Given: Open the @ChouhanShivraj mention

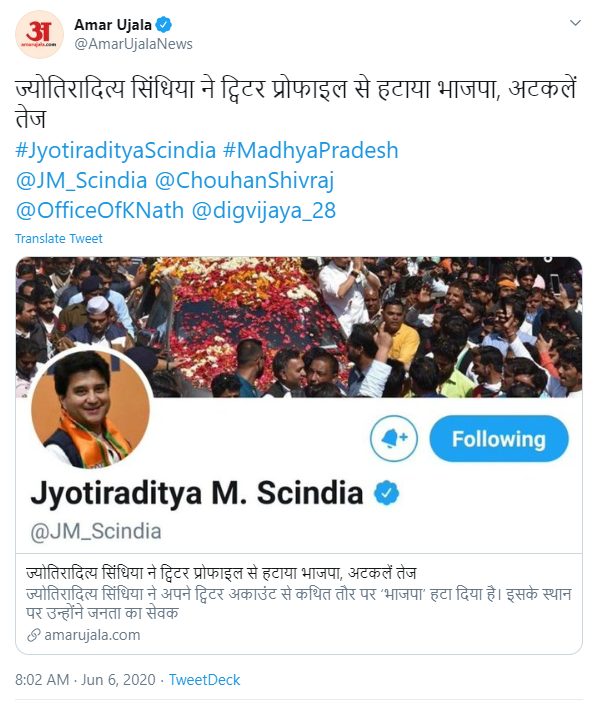Looking at the screenshot, I should coord(244,181).
